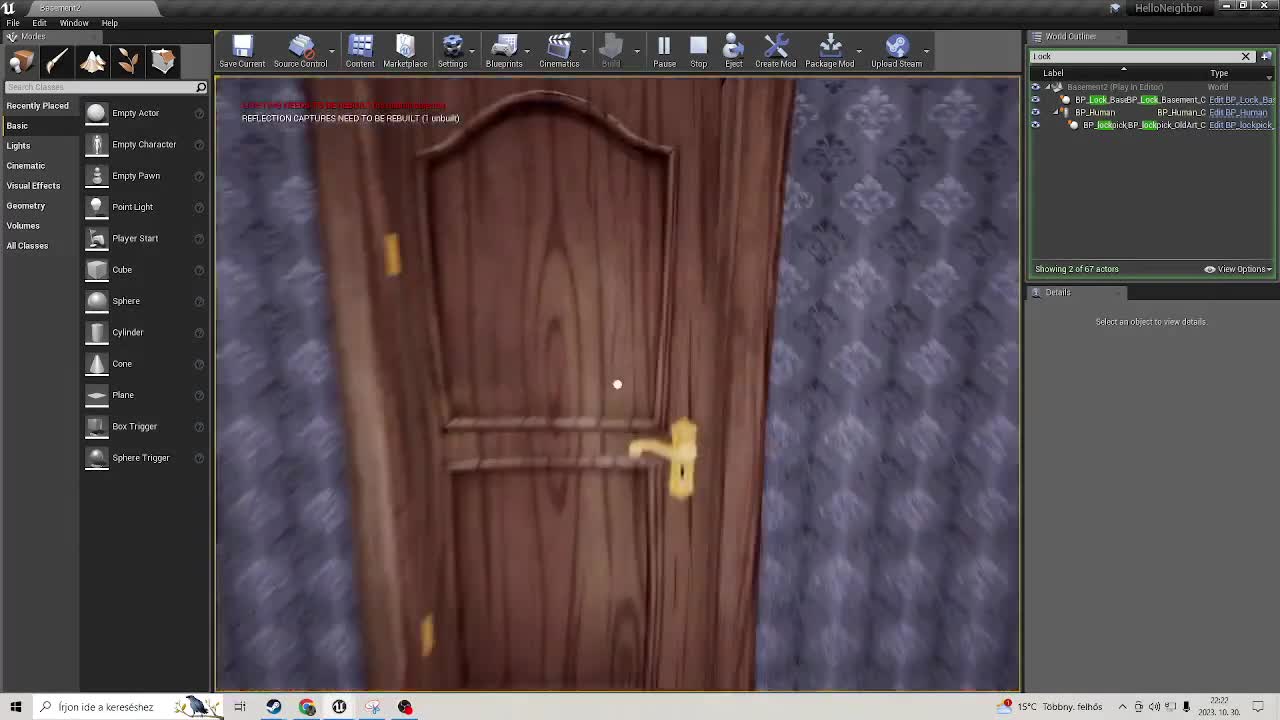The image size is (1280, 720).
Task: Click the Create Mod button
Action: tap(775, 51)
